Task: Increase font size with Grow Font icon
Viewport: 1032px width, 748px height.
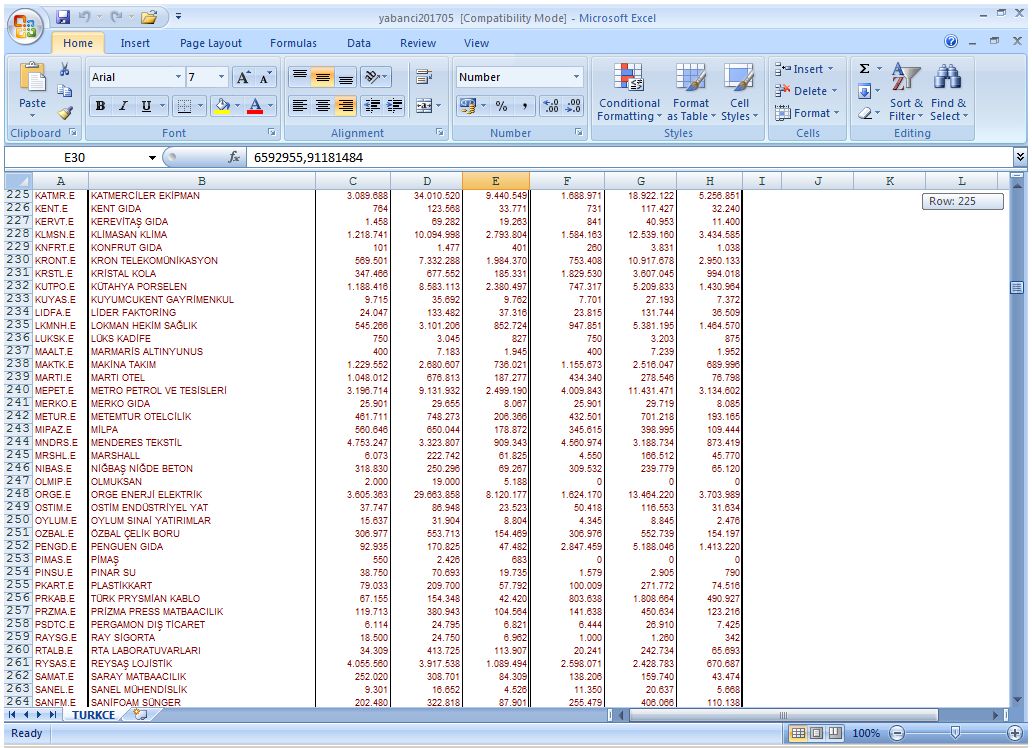Action: pos(243,78)
